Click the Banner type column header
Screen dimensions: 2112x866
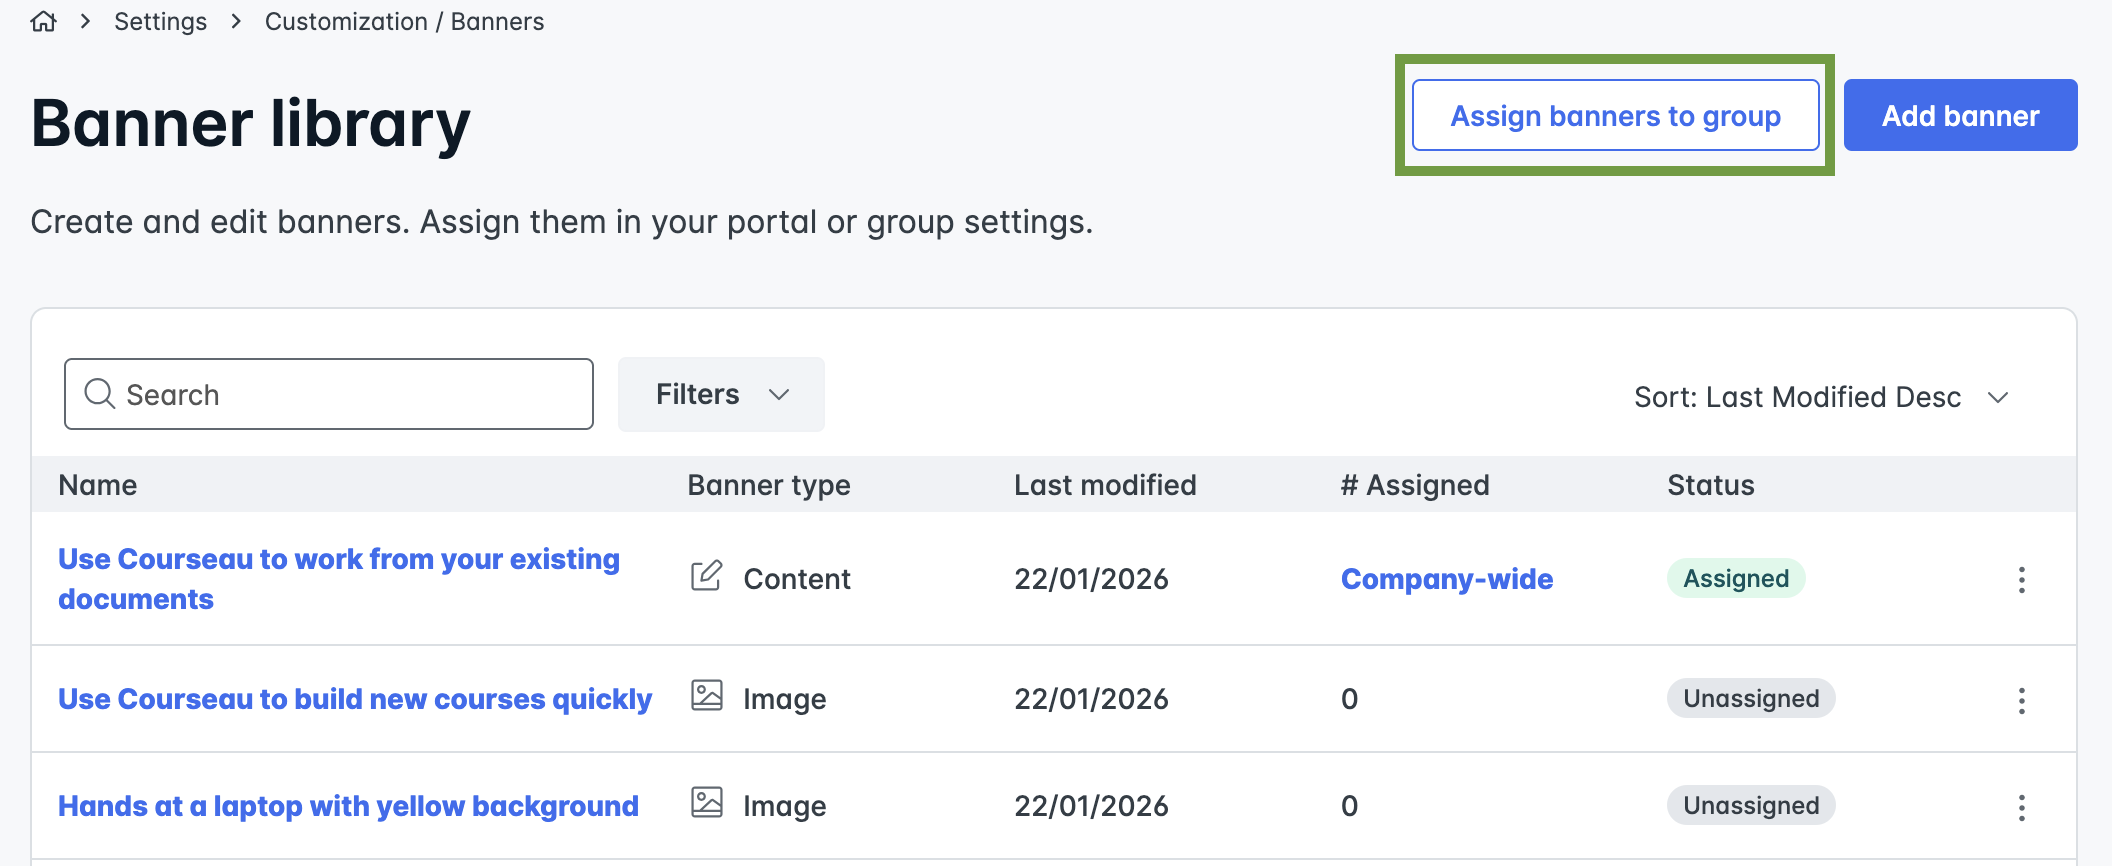click(x=769, y=485)
